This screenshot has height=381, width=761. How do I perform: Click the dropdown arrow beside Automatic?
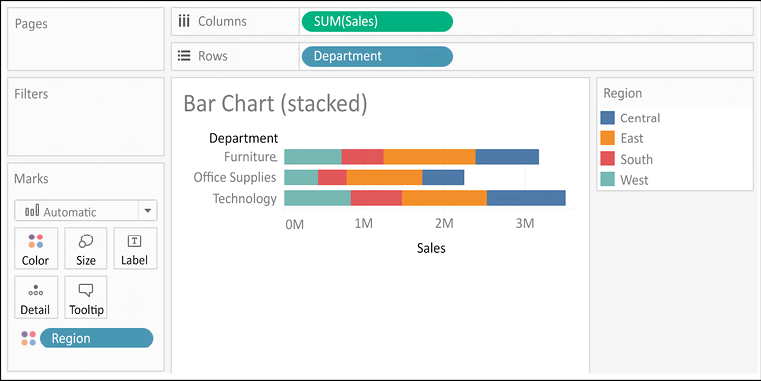click(148, 211)
